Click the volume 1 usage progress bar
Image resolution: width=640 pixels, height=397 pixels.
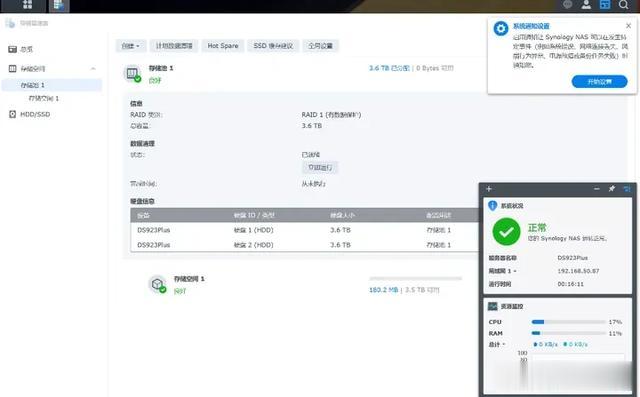click(416, 278)
